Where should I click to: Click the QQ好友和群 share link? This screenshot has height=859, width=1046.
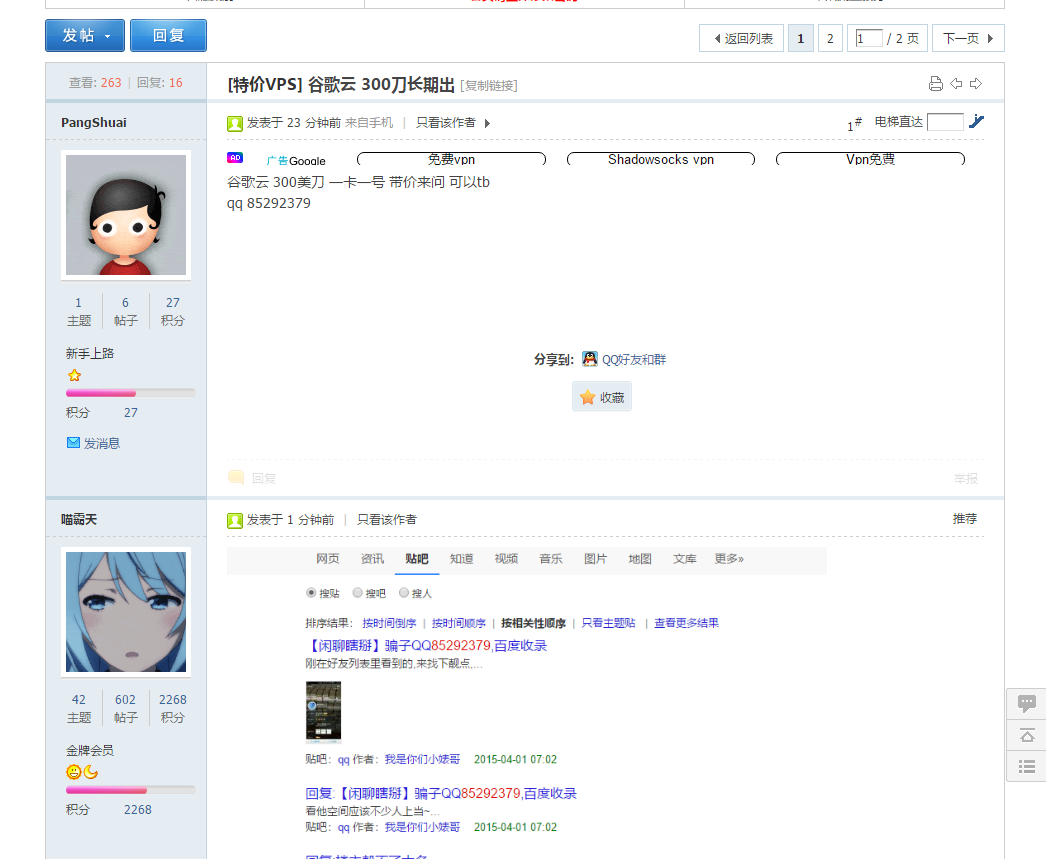coord(634,359)
